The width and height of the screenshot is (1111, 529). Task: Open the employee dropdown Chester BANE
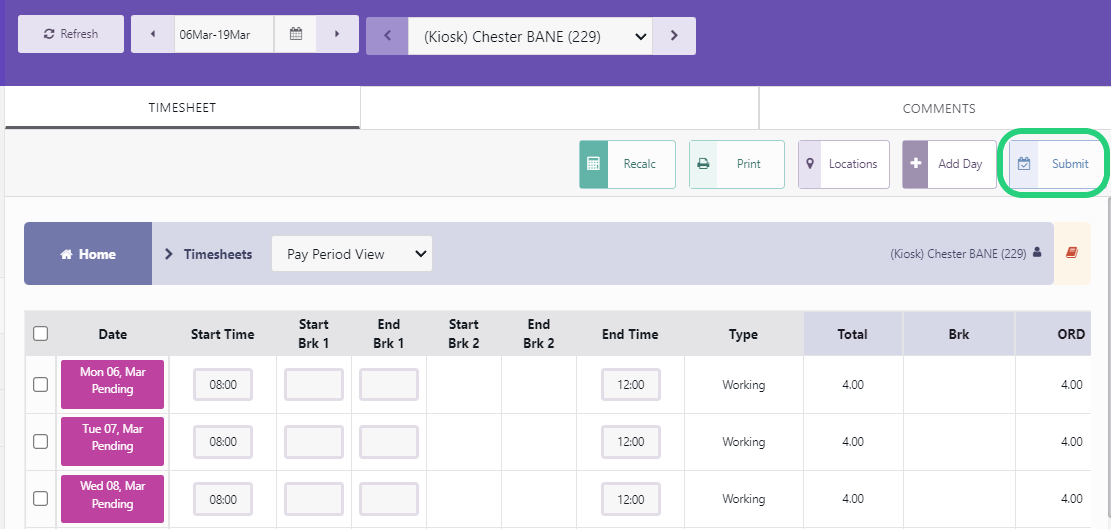tap(530, 36)
